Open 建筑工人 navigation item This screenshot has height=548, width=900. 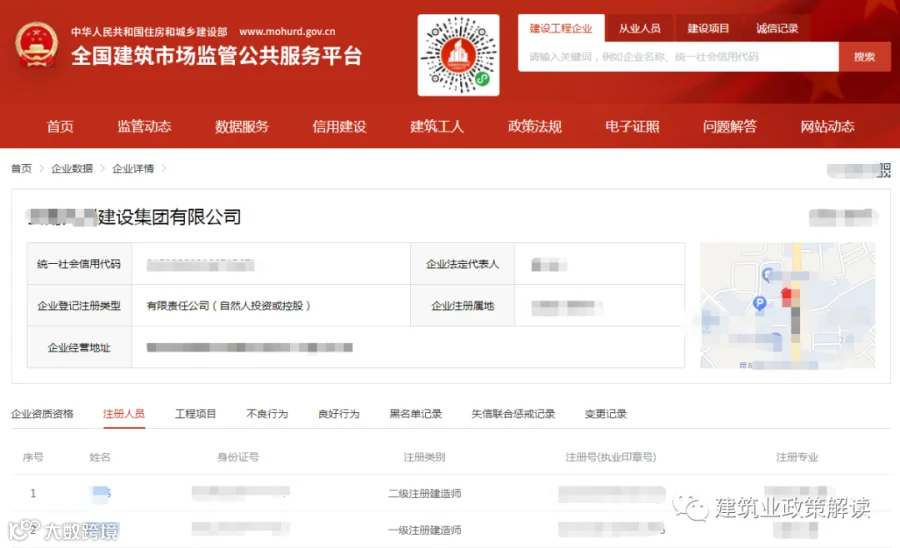pos(437,126)
